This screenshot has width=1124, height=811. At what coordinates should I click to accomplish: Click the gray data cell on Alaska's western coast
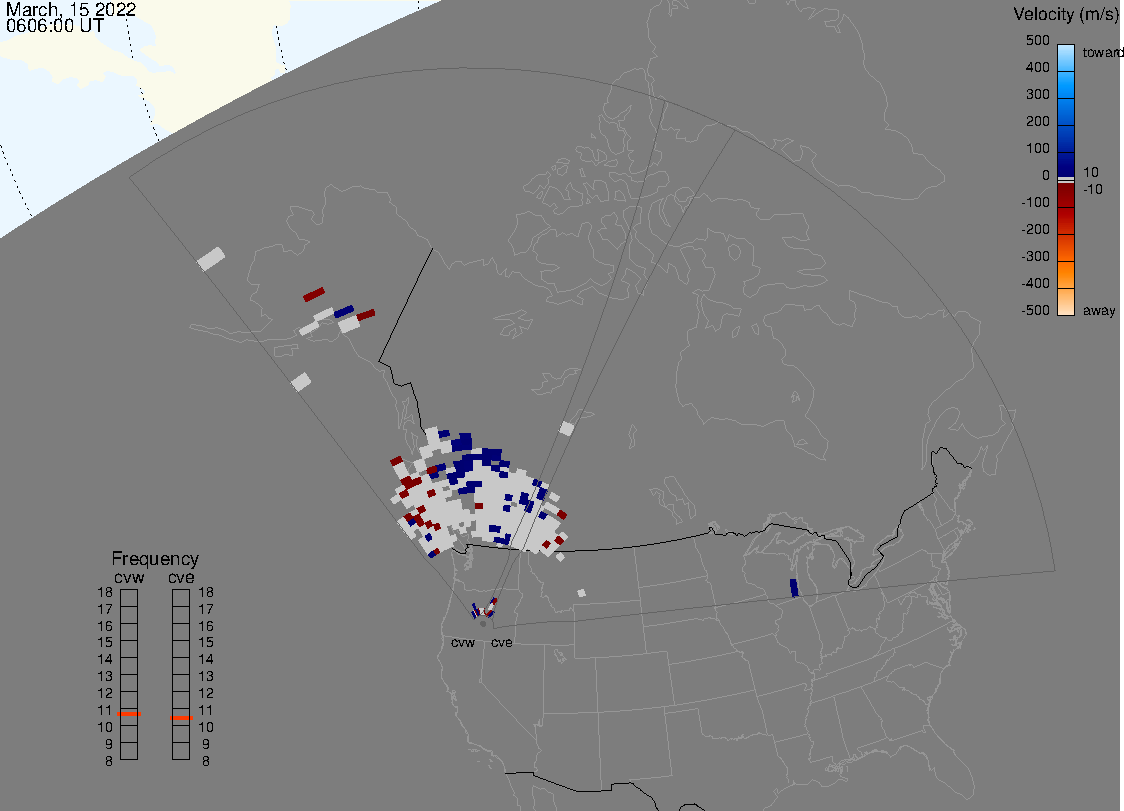click(x=211, y=259)
